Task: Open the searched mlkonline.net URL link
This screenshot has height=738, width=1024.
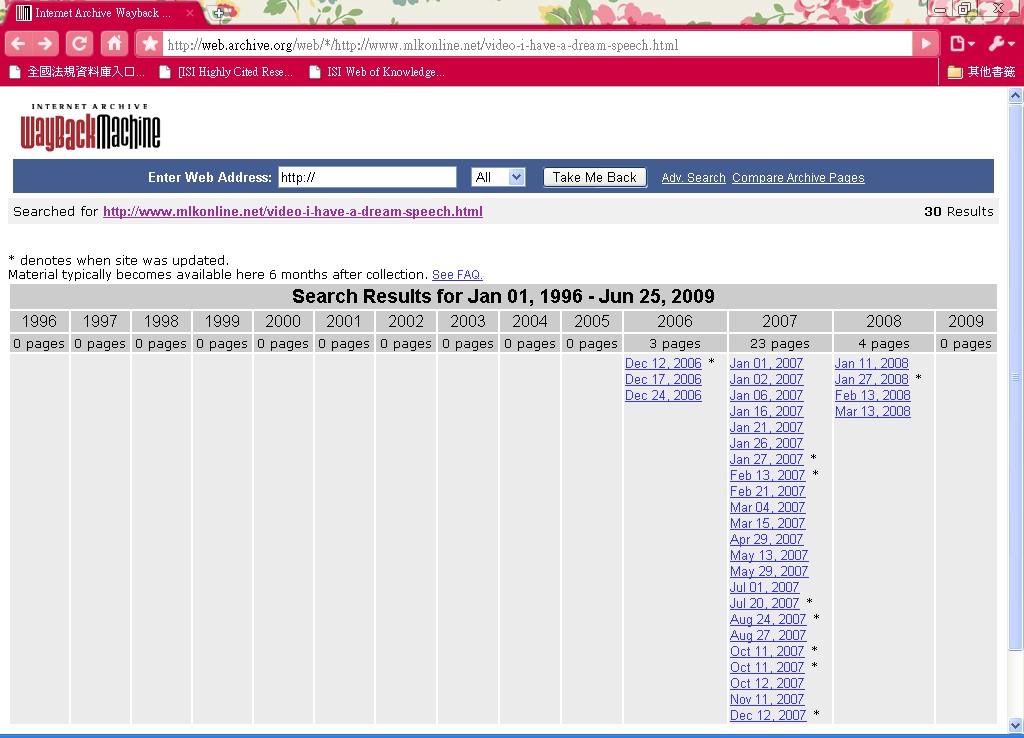Action: pyautogui.click(x=293, y=212)
